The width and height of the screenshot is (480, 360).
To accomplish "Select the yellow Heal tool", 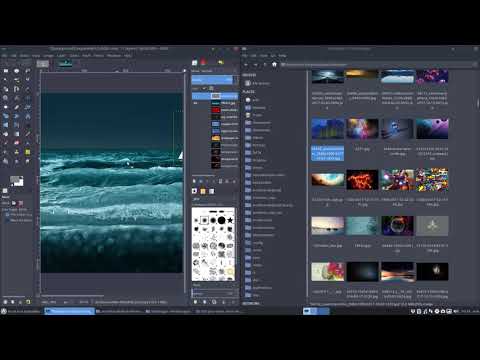I will (27, 152).
